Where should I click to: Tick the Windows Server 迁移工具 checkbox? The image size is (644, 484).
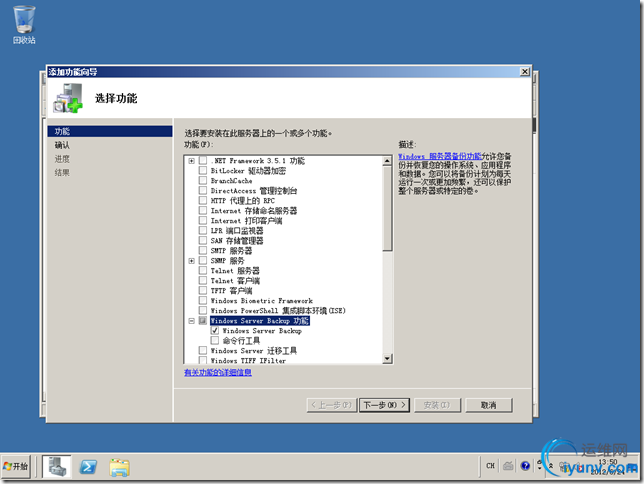(202, 350)
